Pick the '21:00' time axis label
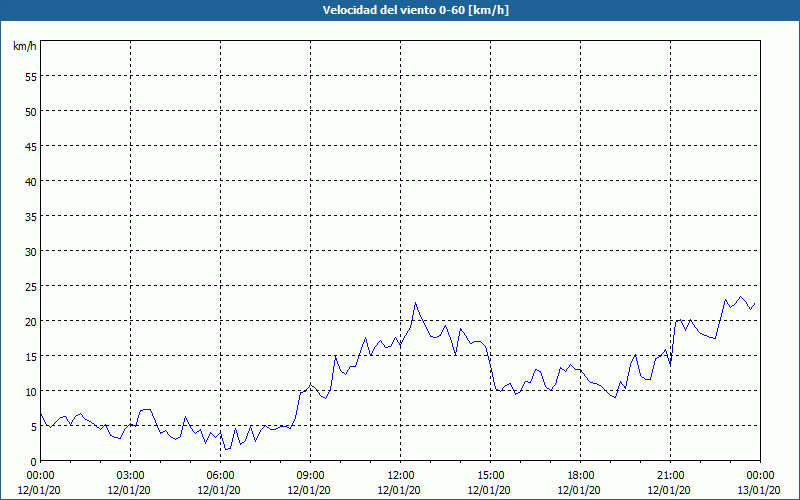The image size is (800, 500). click(670, 476)
